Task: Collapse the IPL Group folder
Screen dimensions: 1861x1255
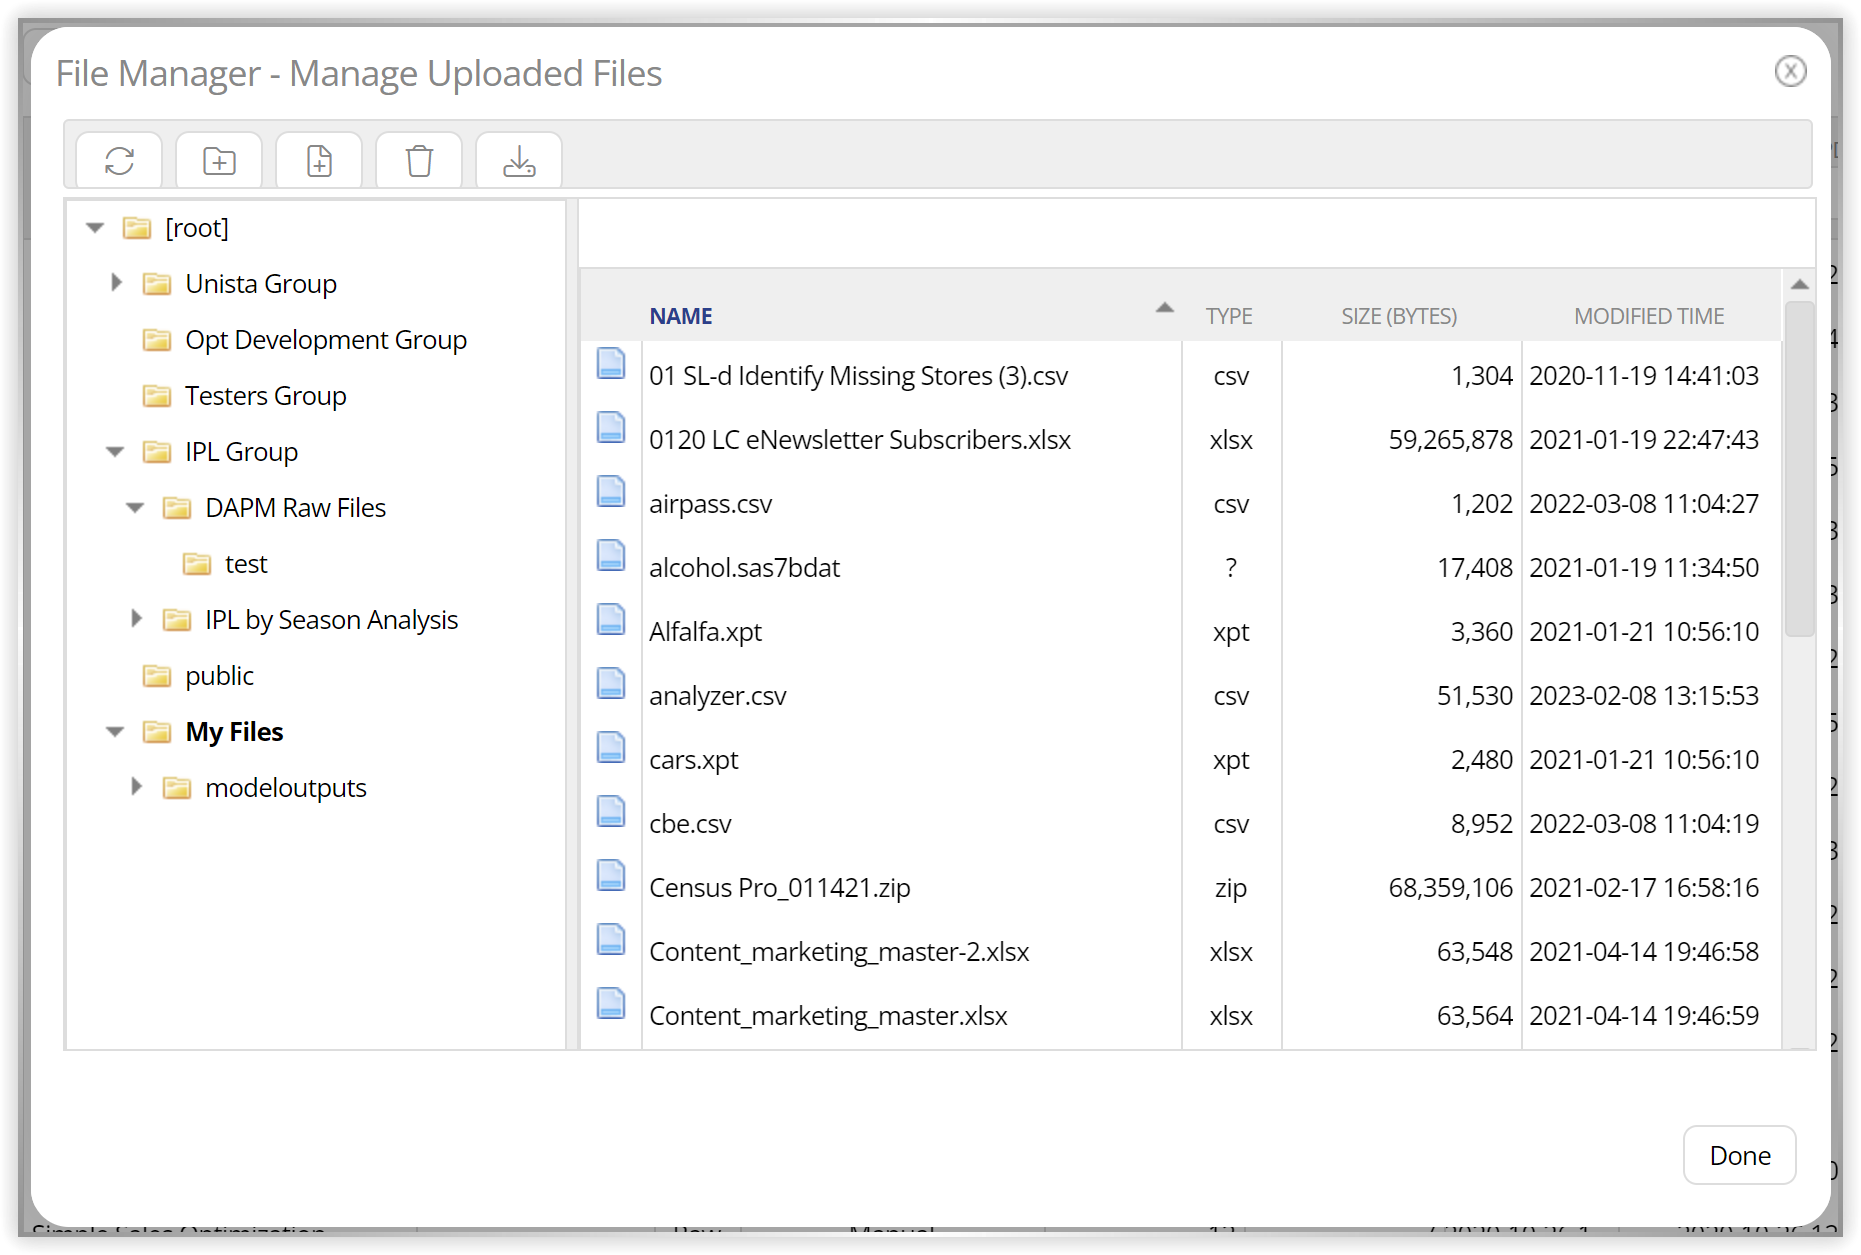Action: click(x=115, y=452)
